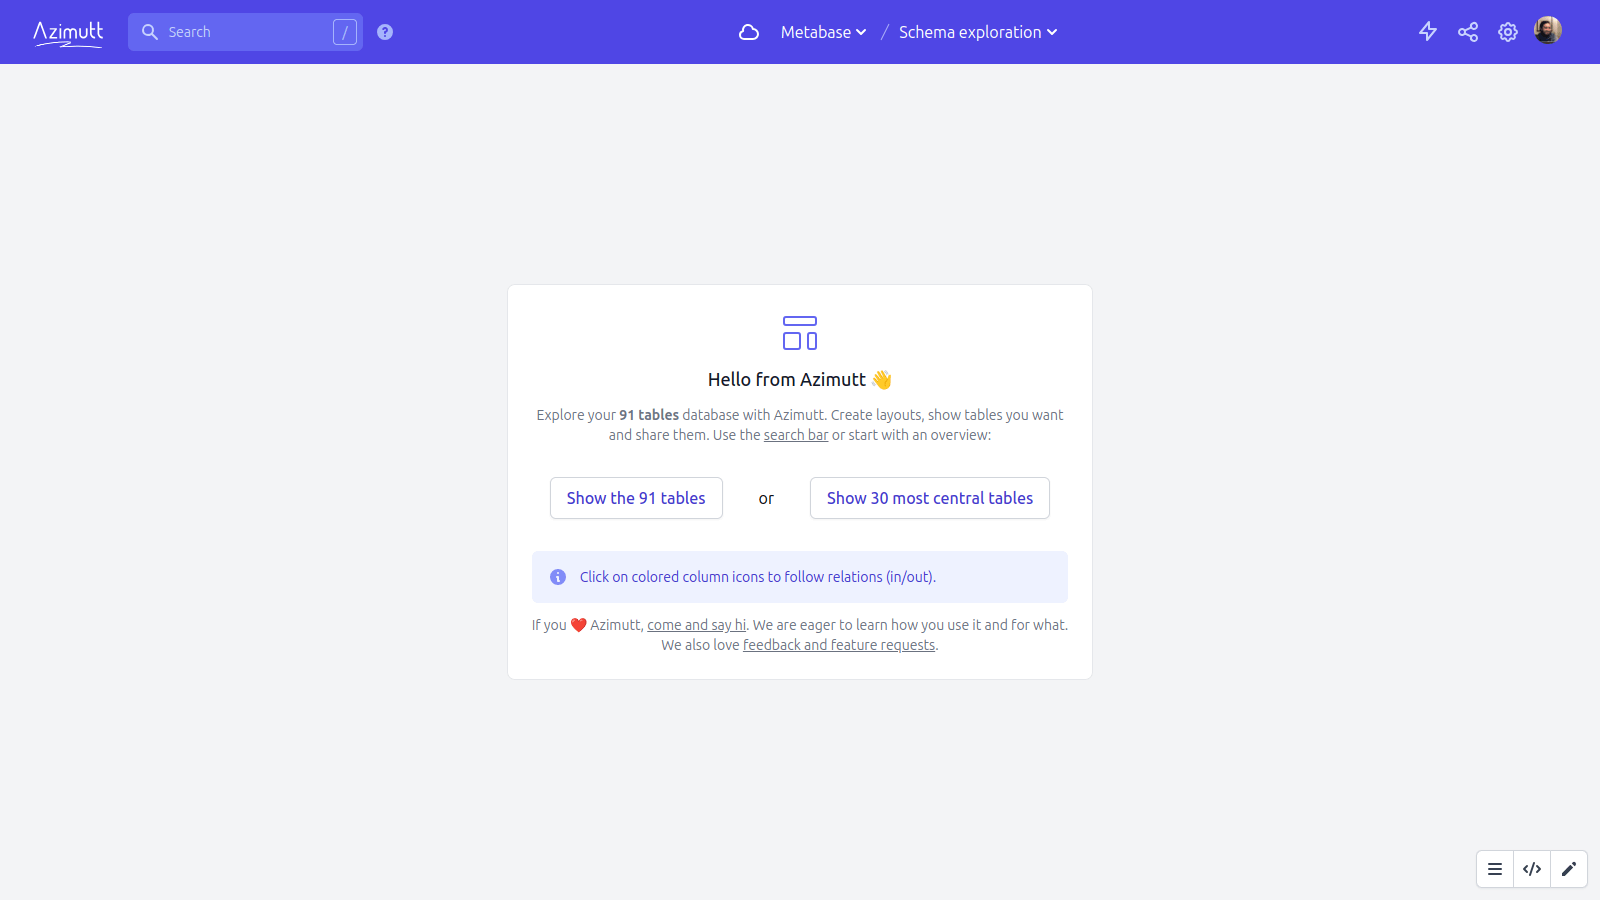Viewport: 1600px width, 900px height.
Task: Expand the Schema exploration layout dropdown
Action: pos(977,32)
